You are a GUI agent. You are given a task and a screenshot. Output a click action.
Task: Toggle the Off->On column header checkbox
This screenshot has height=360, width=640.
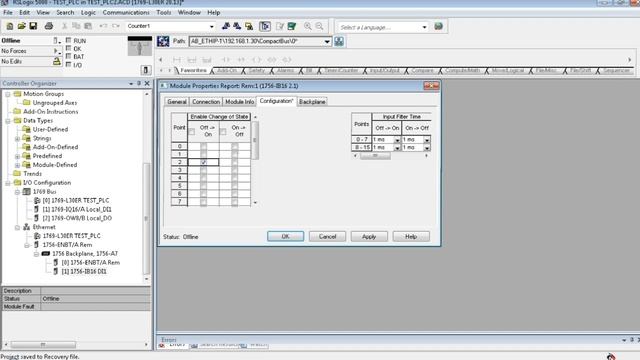click(192, 132)
